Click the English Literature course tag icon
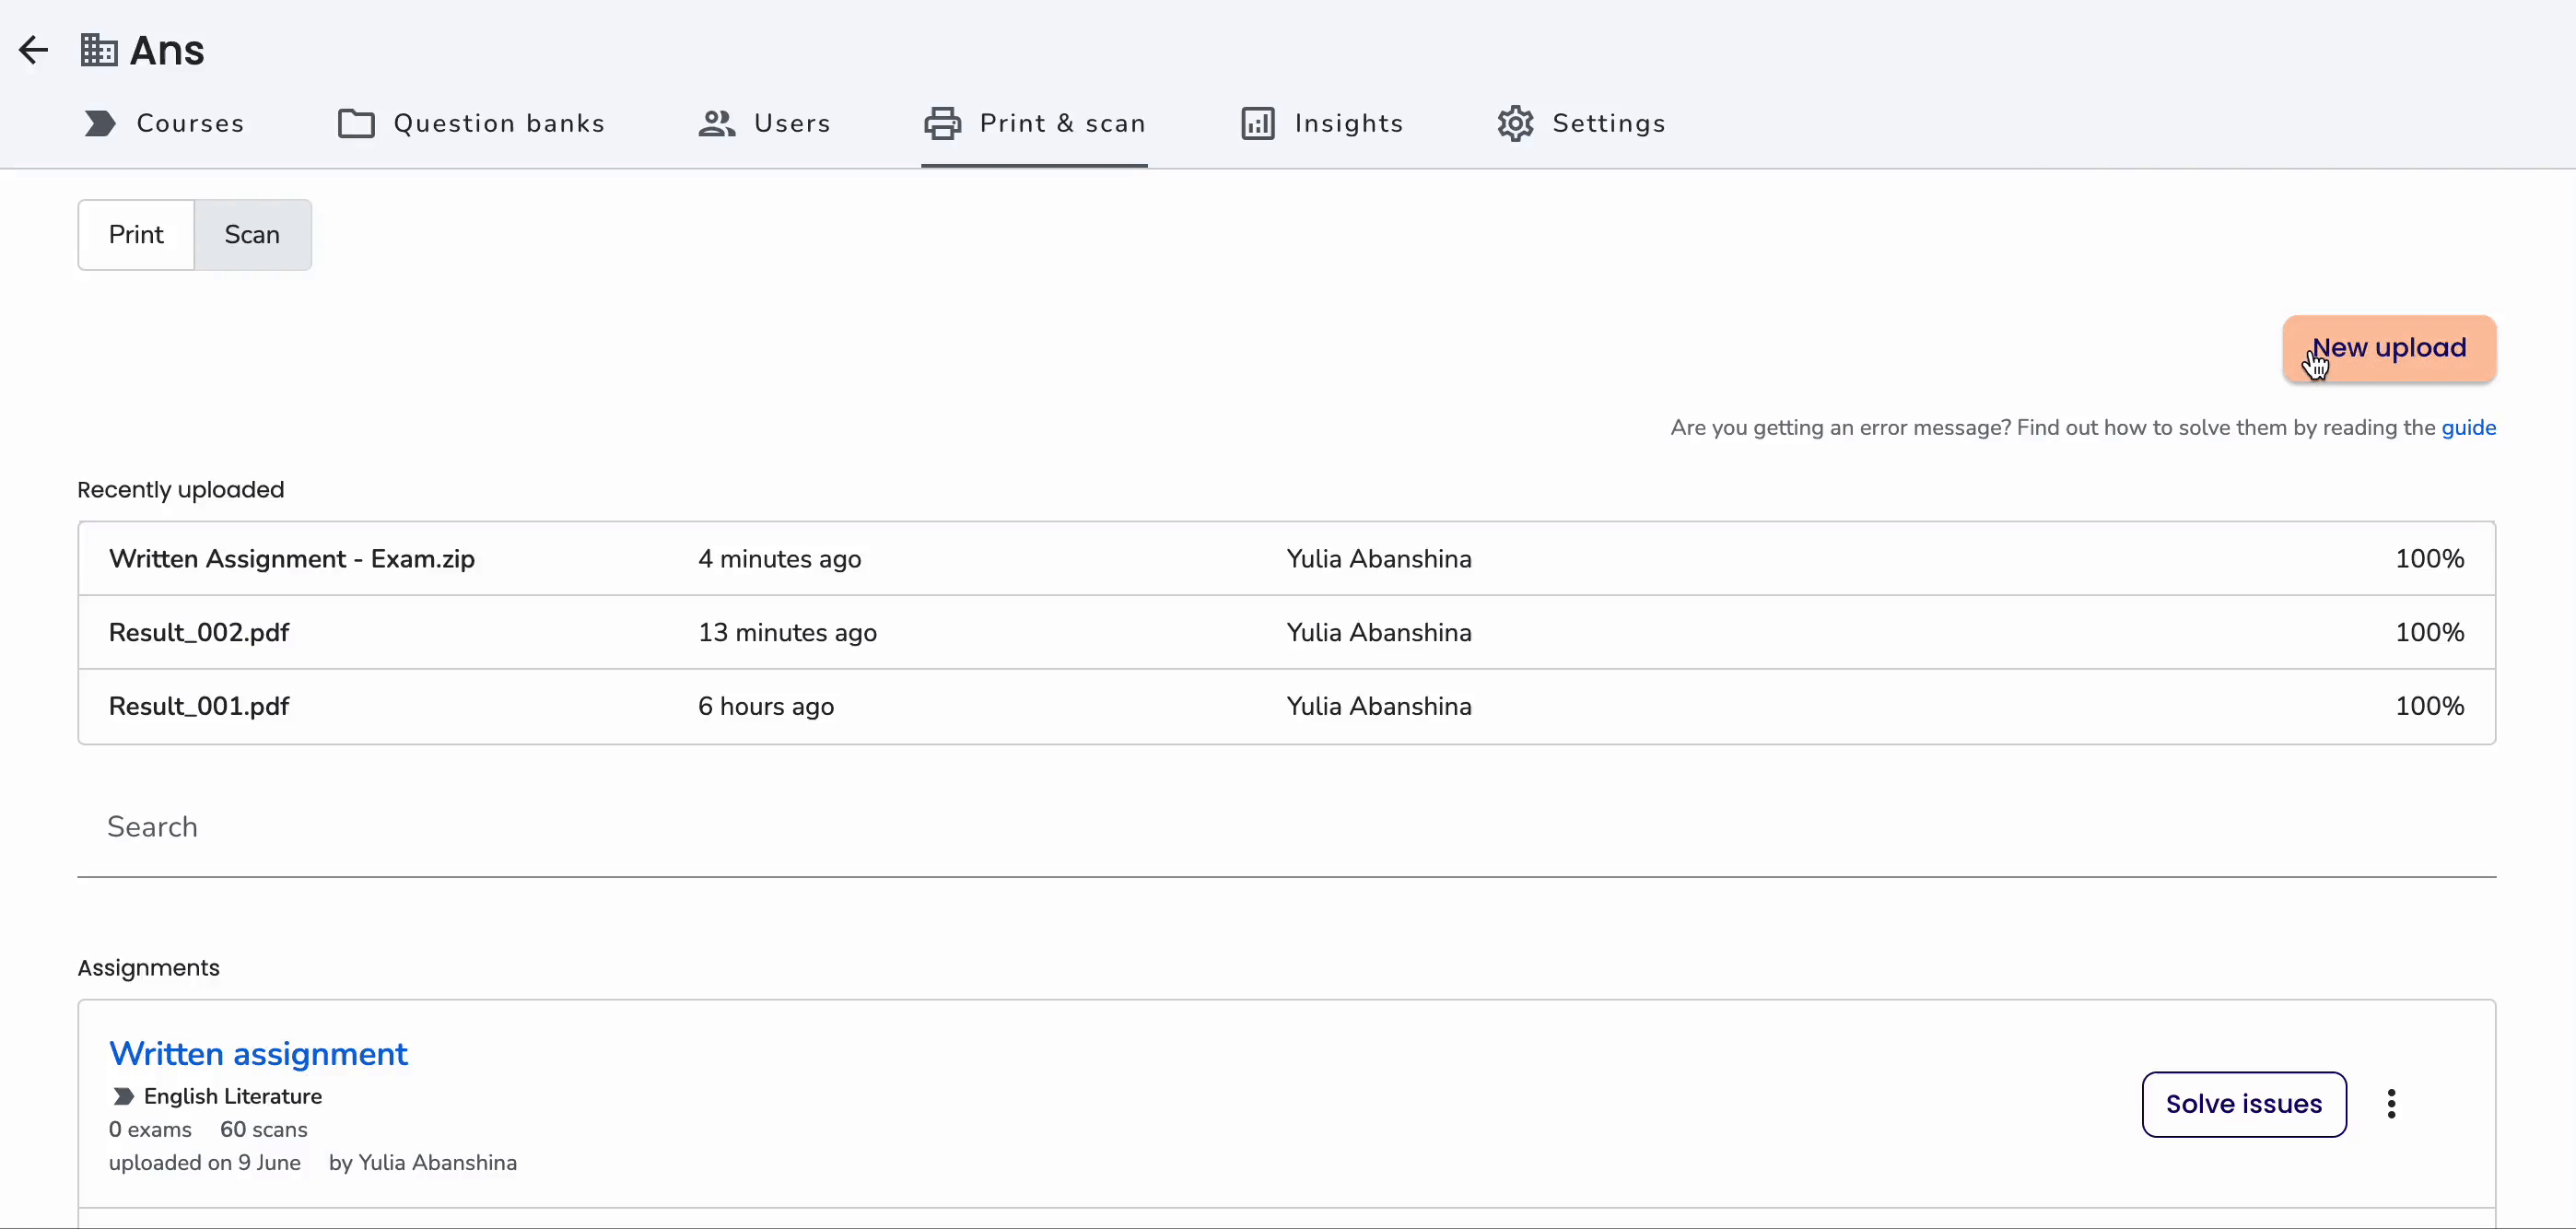The image size is (2576, 1229). pyautogui.click(x=123, y=1096)
